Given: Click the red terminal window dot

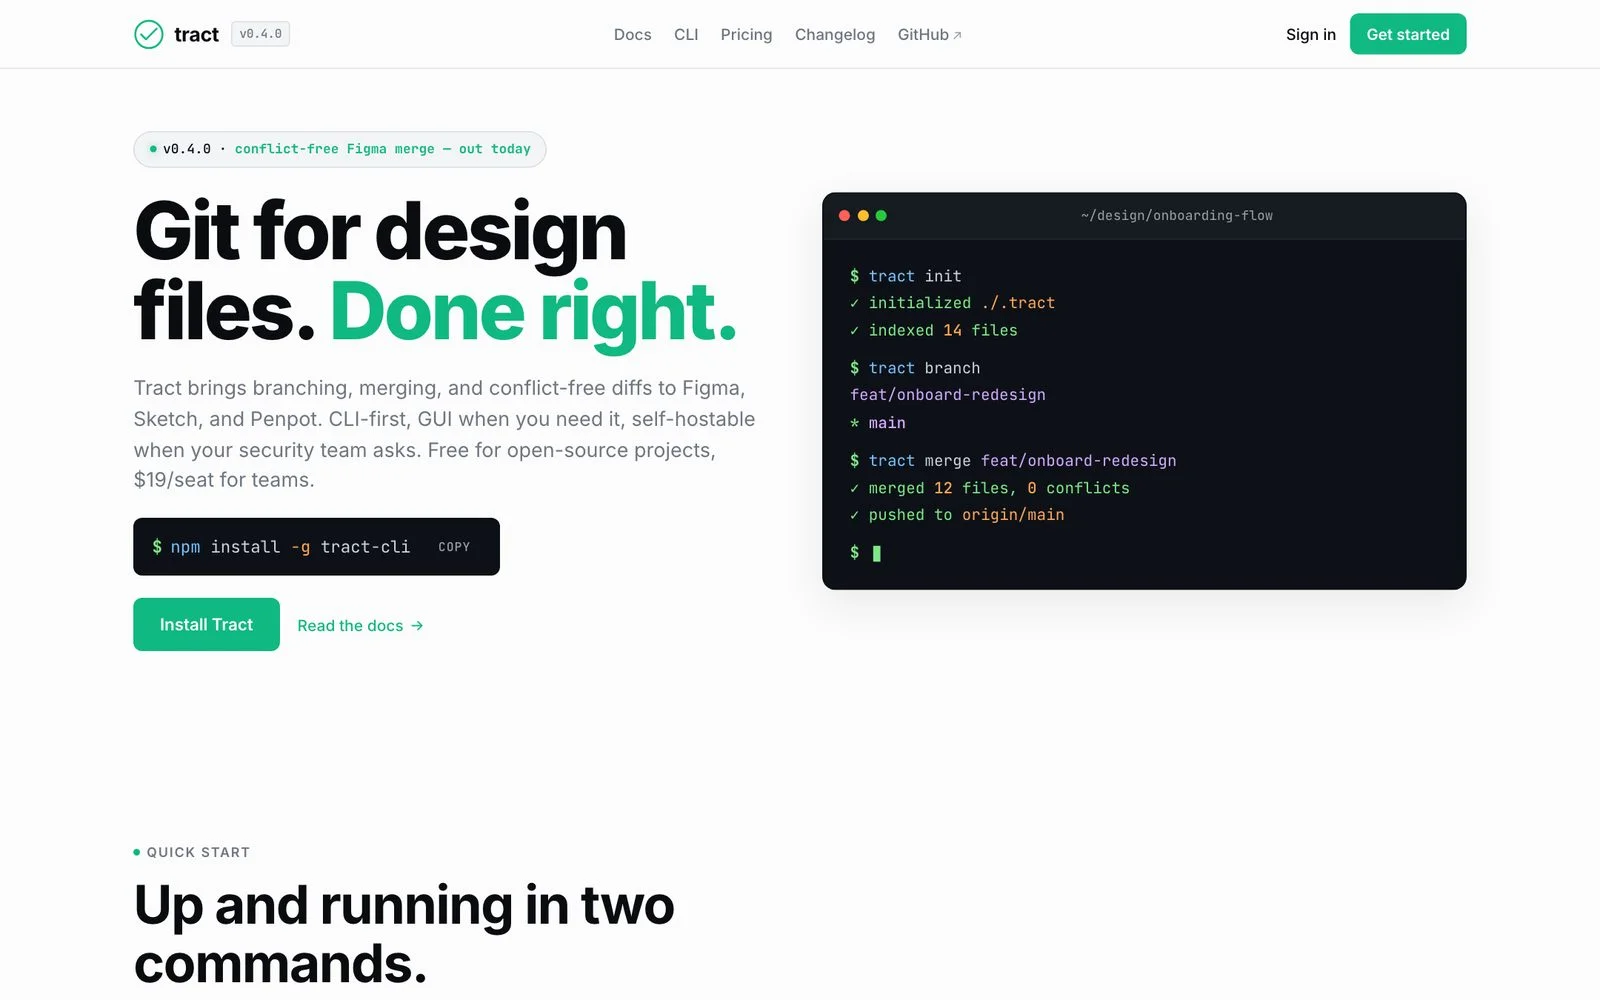Looking at the screenshot, I should [845, 215].
